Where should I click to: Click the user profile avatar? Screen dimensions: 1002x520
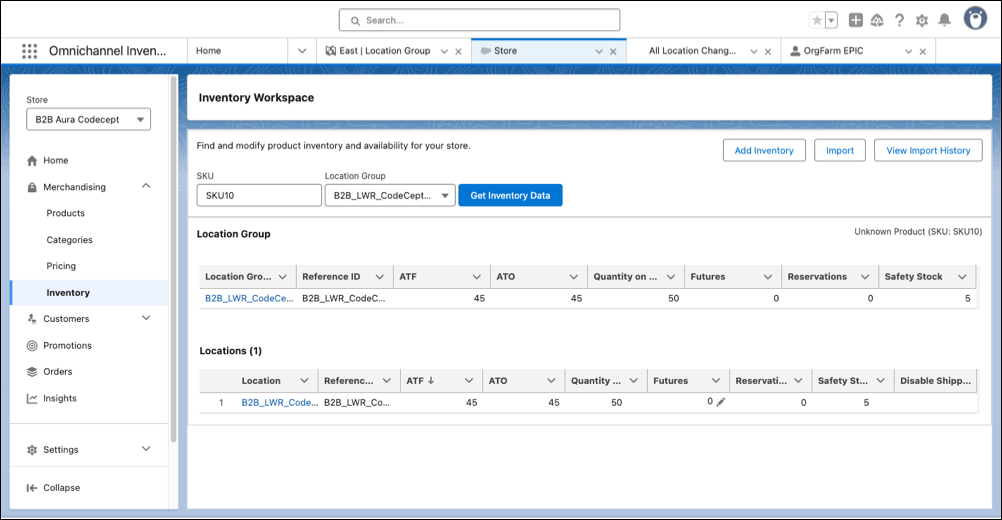pyautogui.click(x=975, y=19)
